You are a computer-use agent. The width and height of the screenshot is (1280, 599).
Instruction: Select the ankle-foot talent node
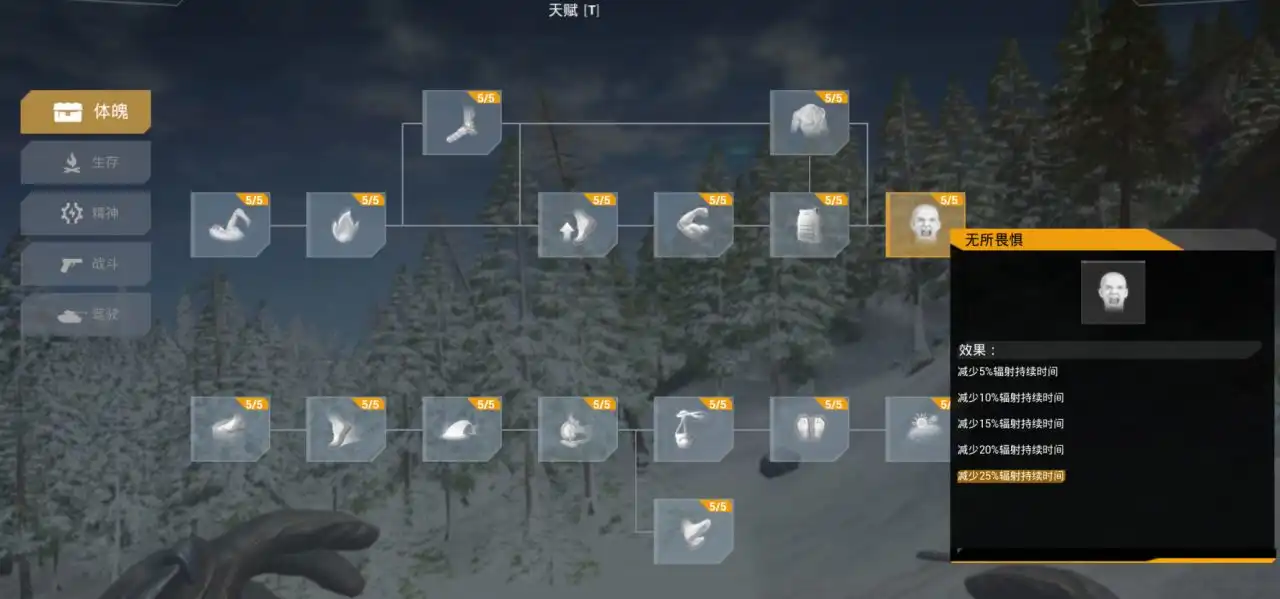(x=462, y=123)
